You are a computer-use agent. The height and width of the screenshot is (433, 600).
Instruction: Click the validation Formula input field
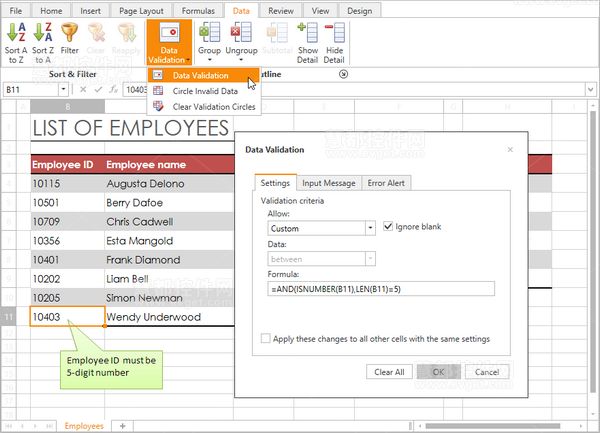(x=381, y=289)
